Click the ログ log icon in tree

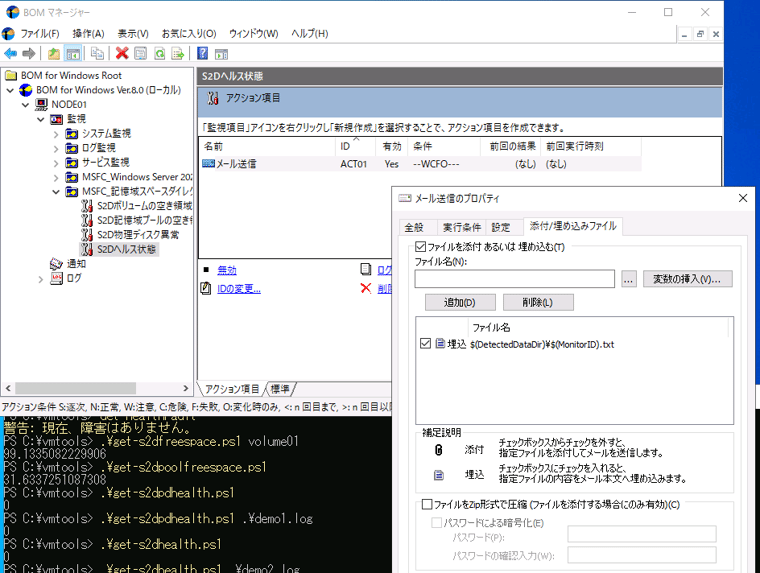pos(57,278)
